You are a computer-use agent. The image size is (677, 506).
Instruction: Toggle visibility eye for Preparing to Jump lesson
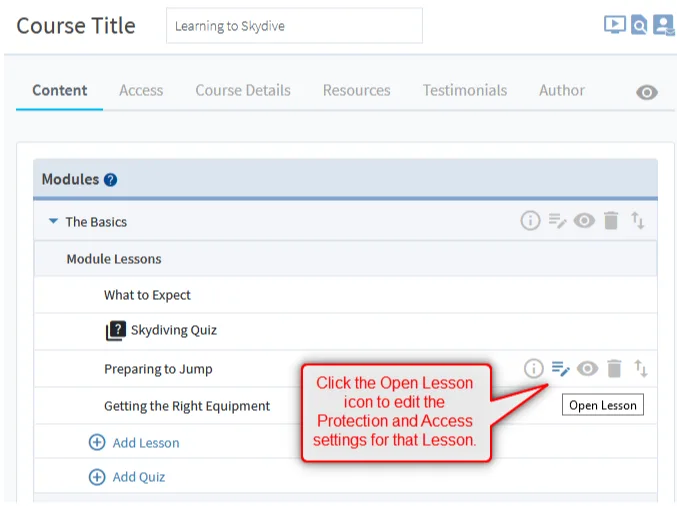pyautogui.click(x=587, y=369)
